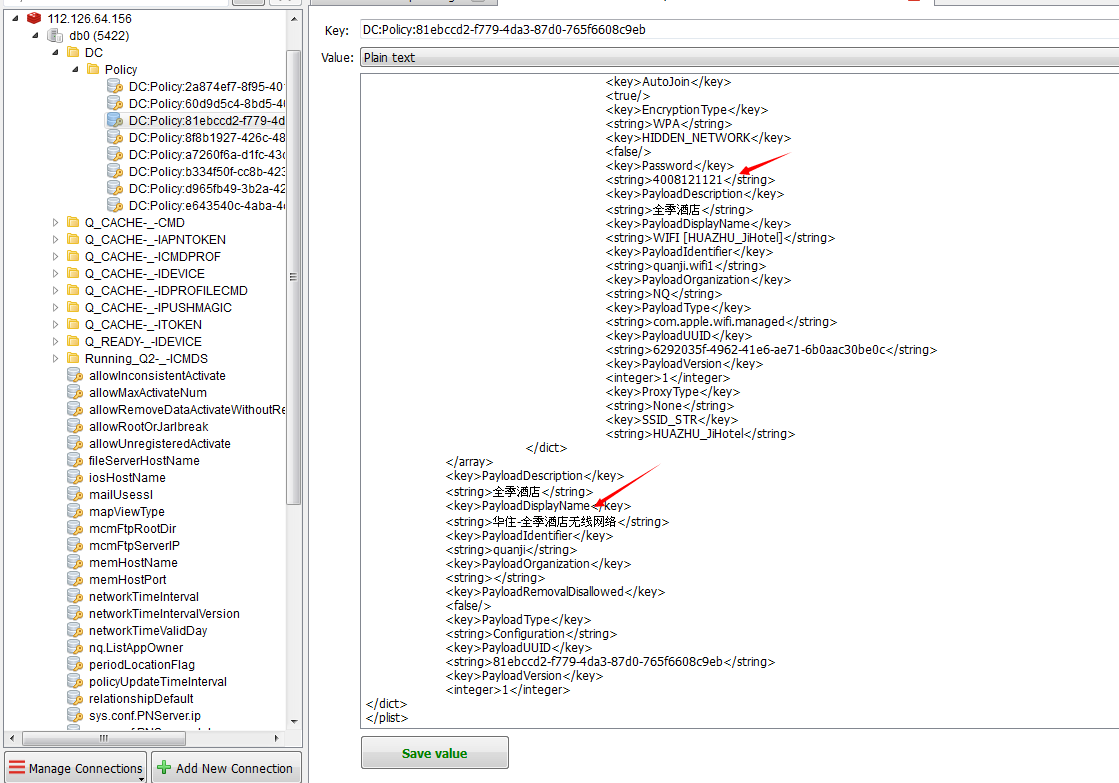Click key icon of DC:Policy:2a874ef7 entry
Screen dimensions: 1119x783
(x=115, y=86)
